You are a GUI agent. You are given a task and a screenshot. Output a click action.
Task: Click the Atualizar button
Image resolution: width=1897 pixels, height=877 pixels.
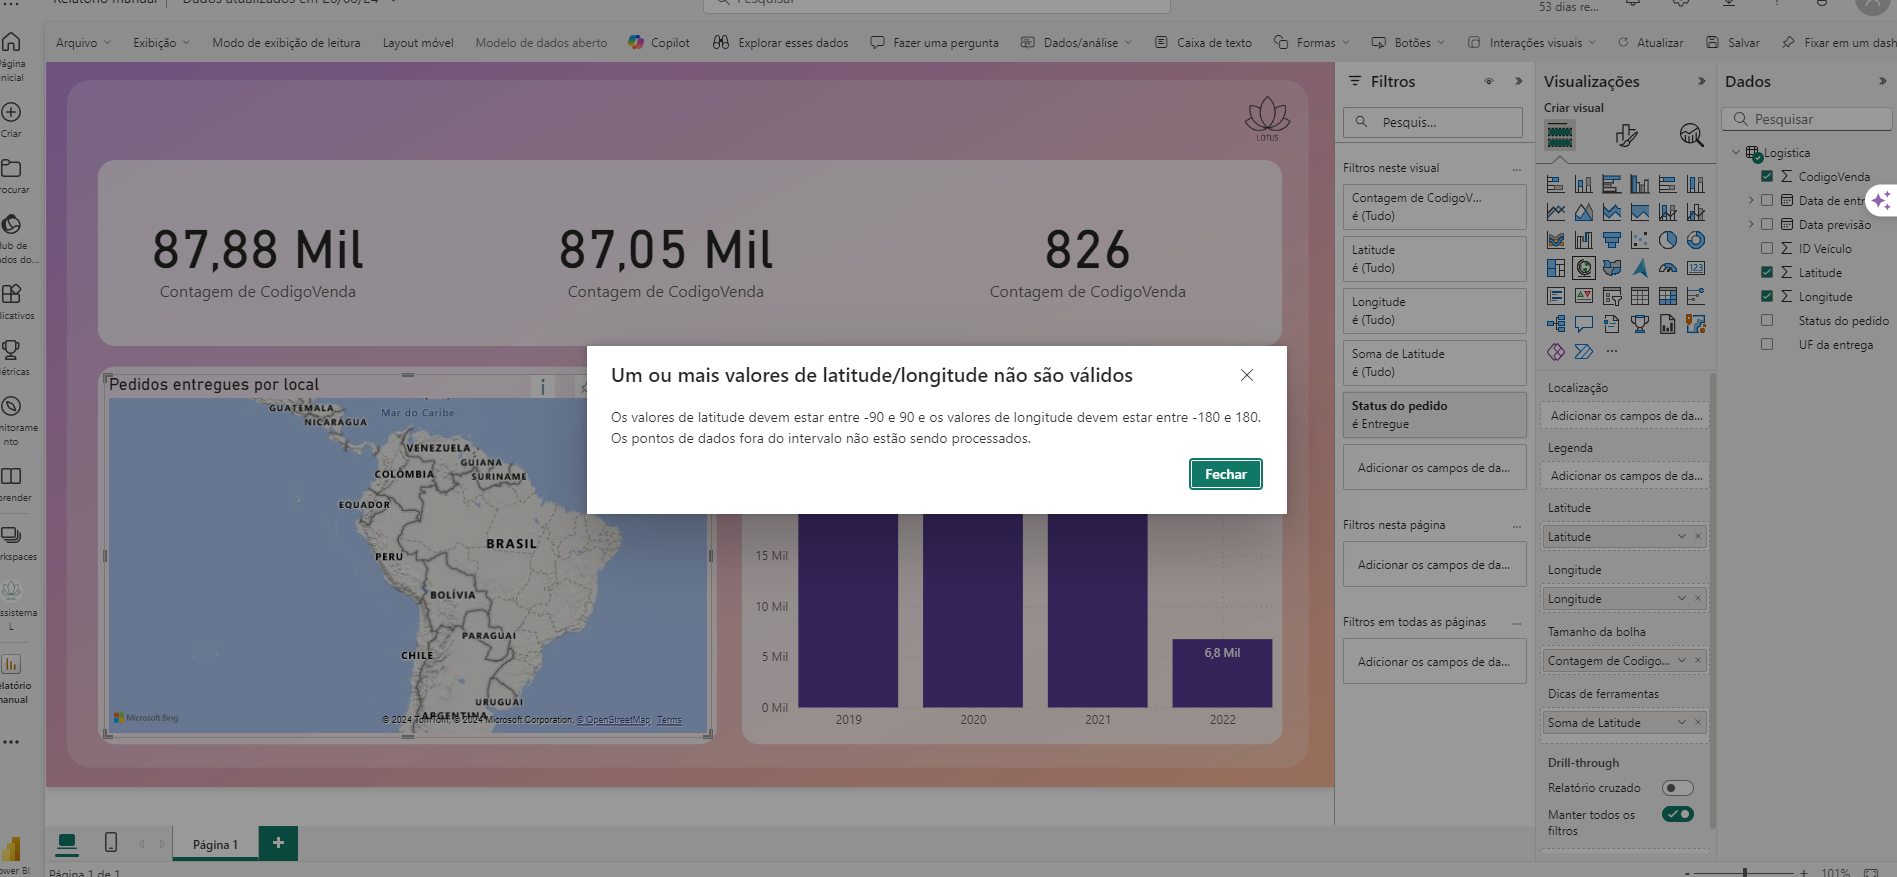[x=1650, y=43]
